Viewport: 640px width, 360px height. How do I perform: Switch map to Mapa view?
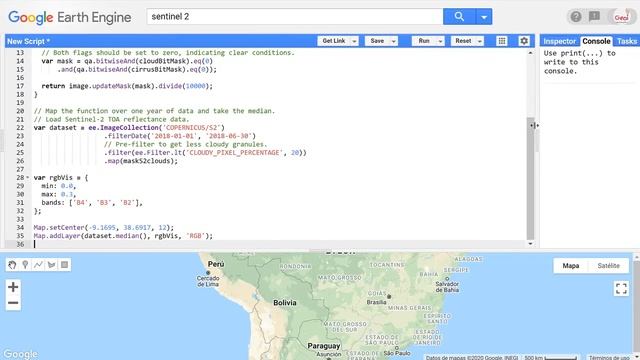tap(571, 266)
